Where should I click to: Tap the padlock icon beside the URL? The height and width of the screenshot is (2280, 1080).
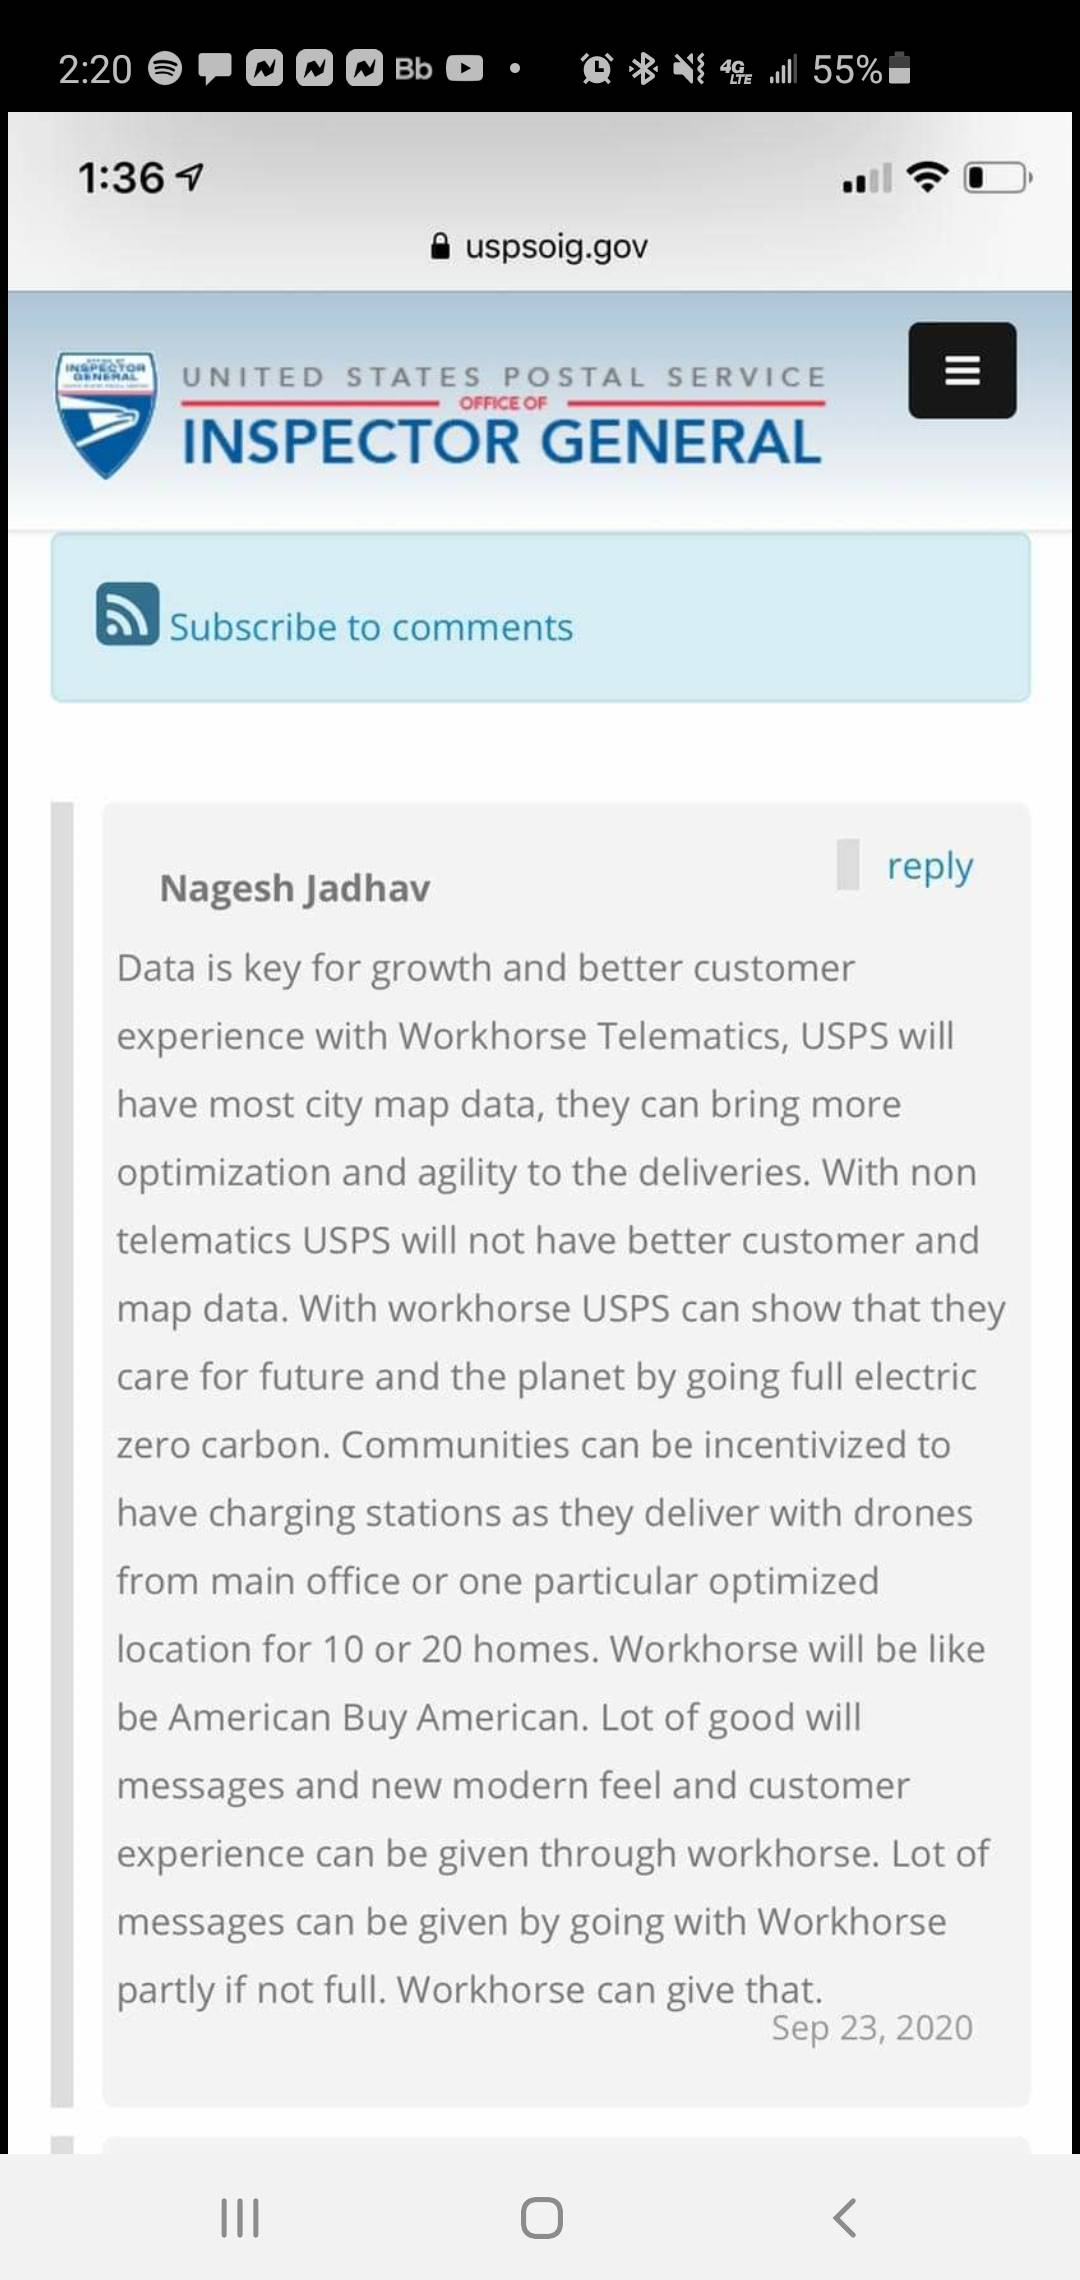point(440,246)
